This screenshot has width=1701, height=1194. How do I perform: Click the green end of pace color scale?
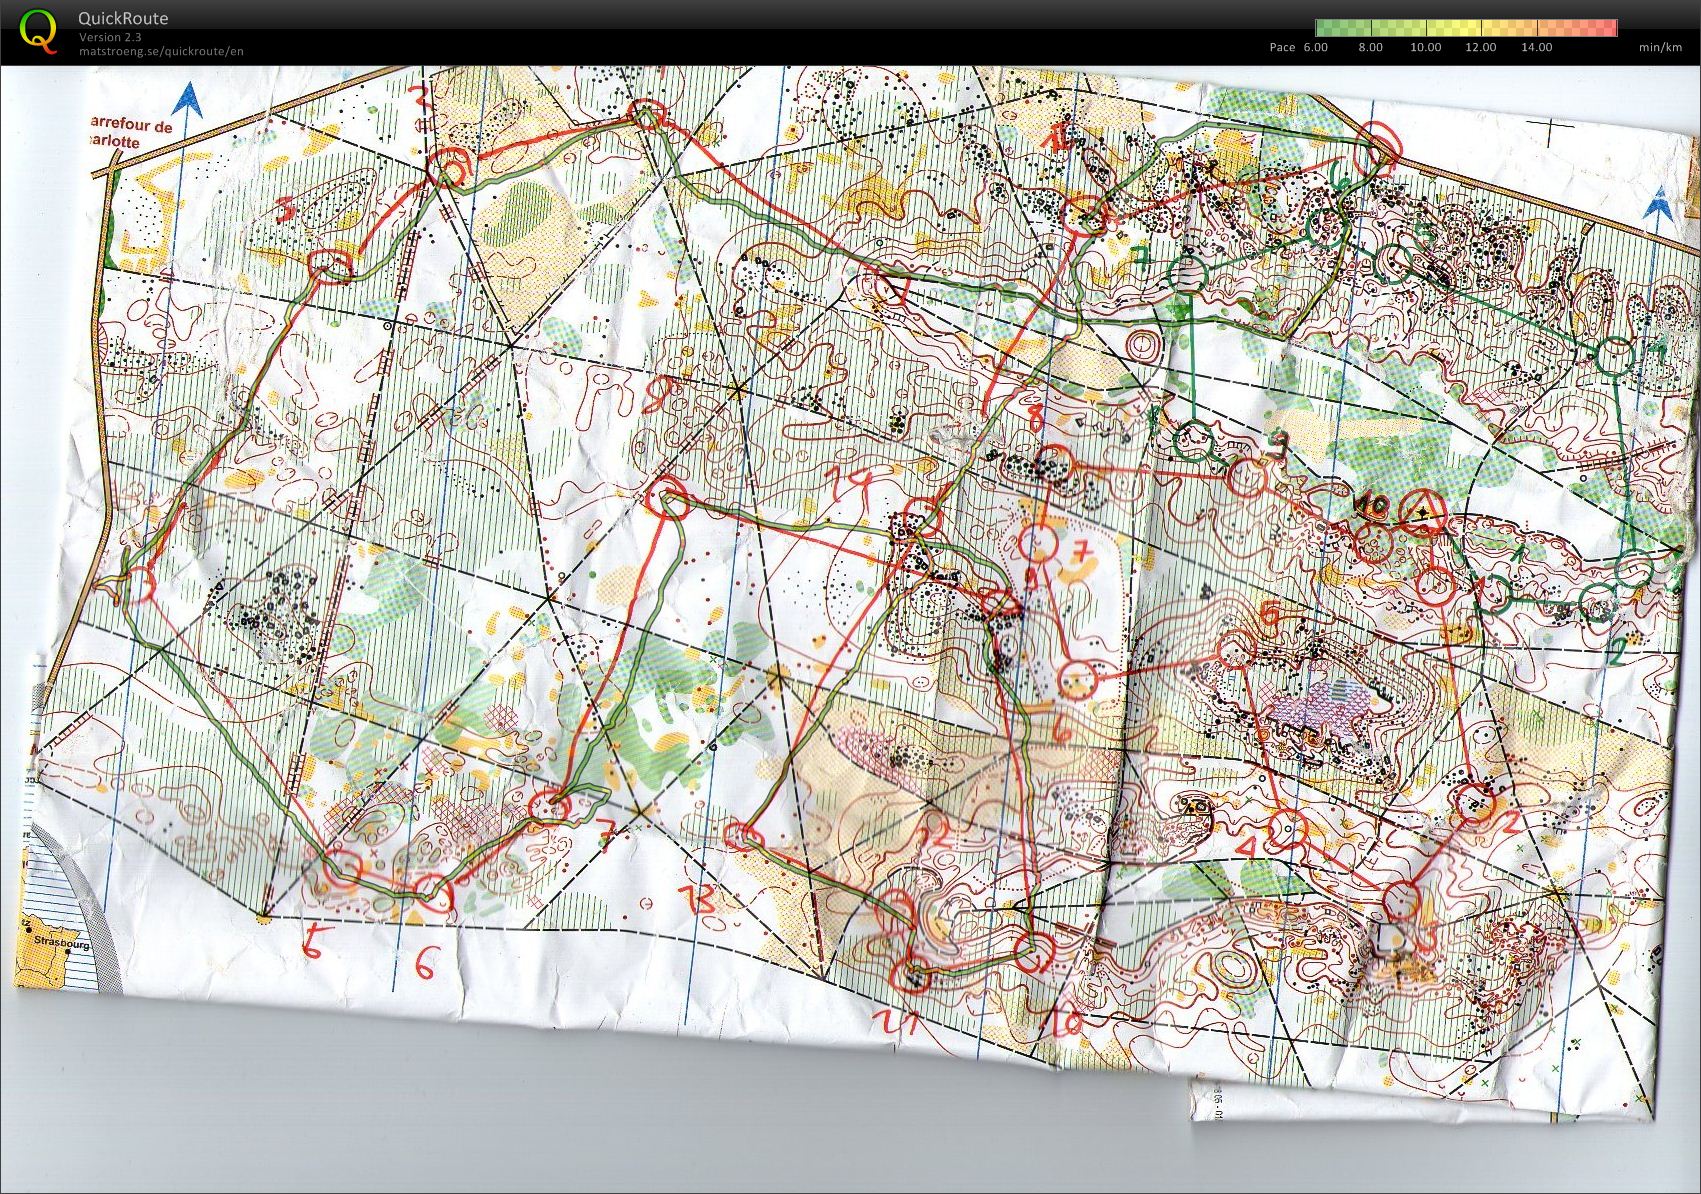(x=1325, y=28)
